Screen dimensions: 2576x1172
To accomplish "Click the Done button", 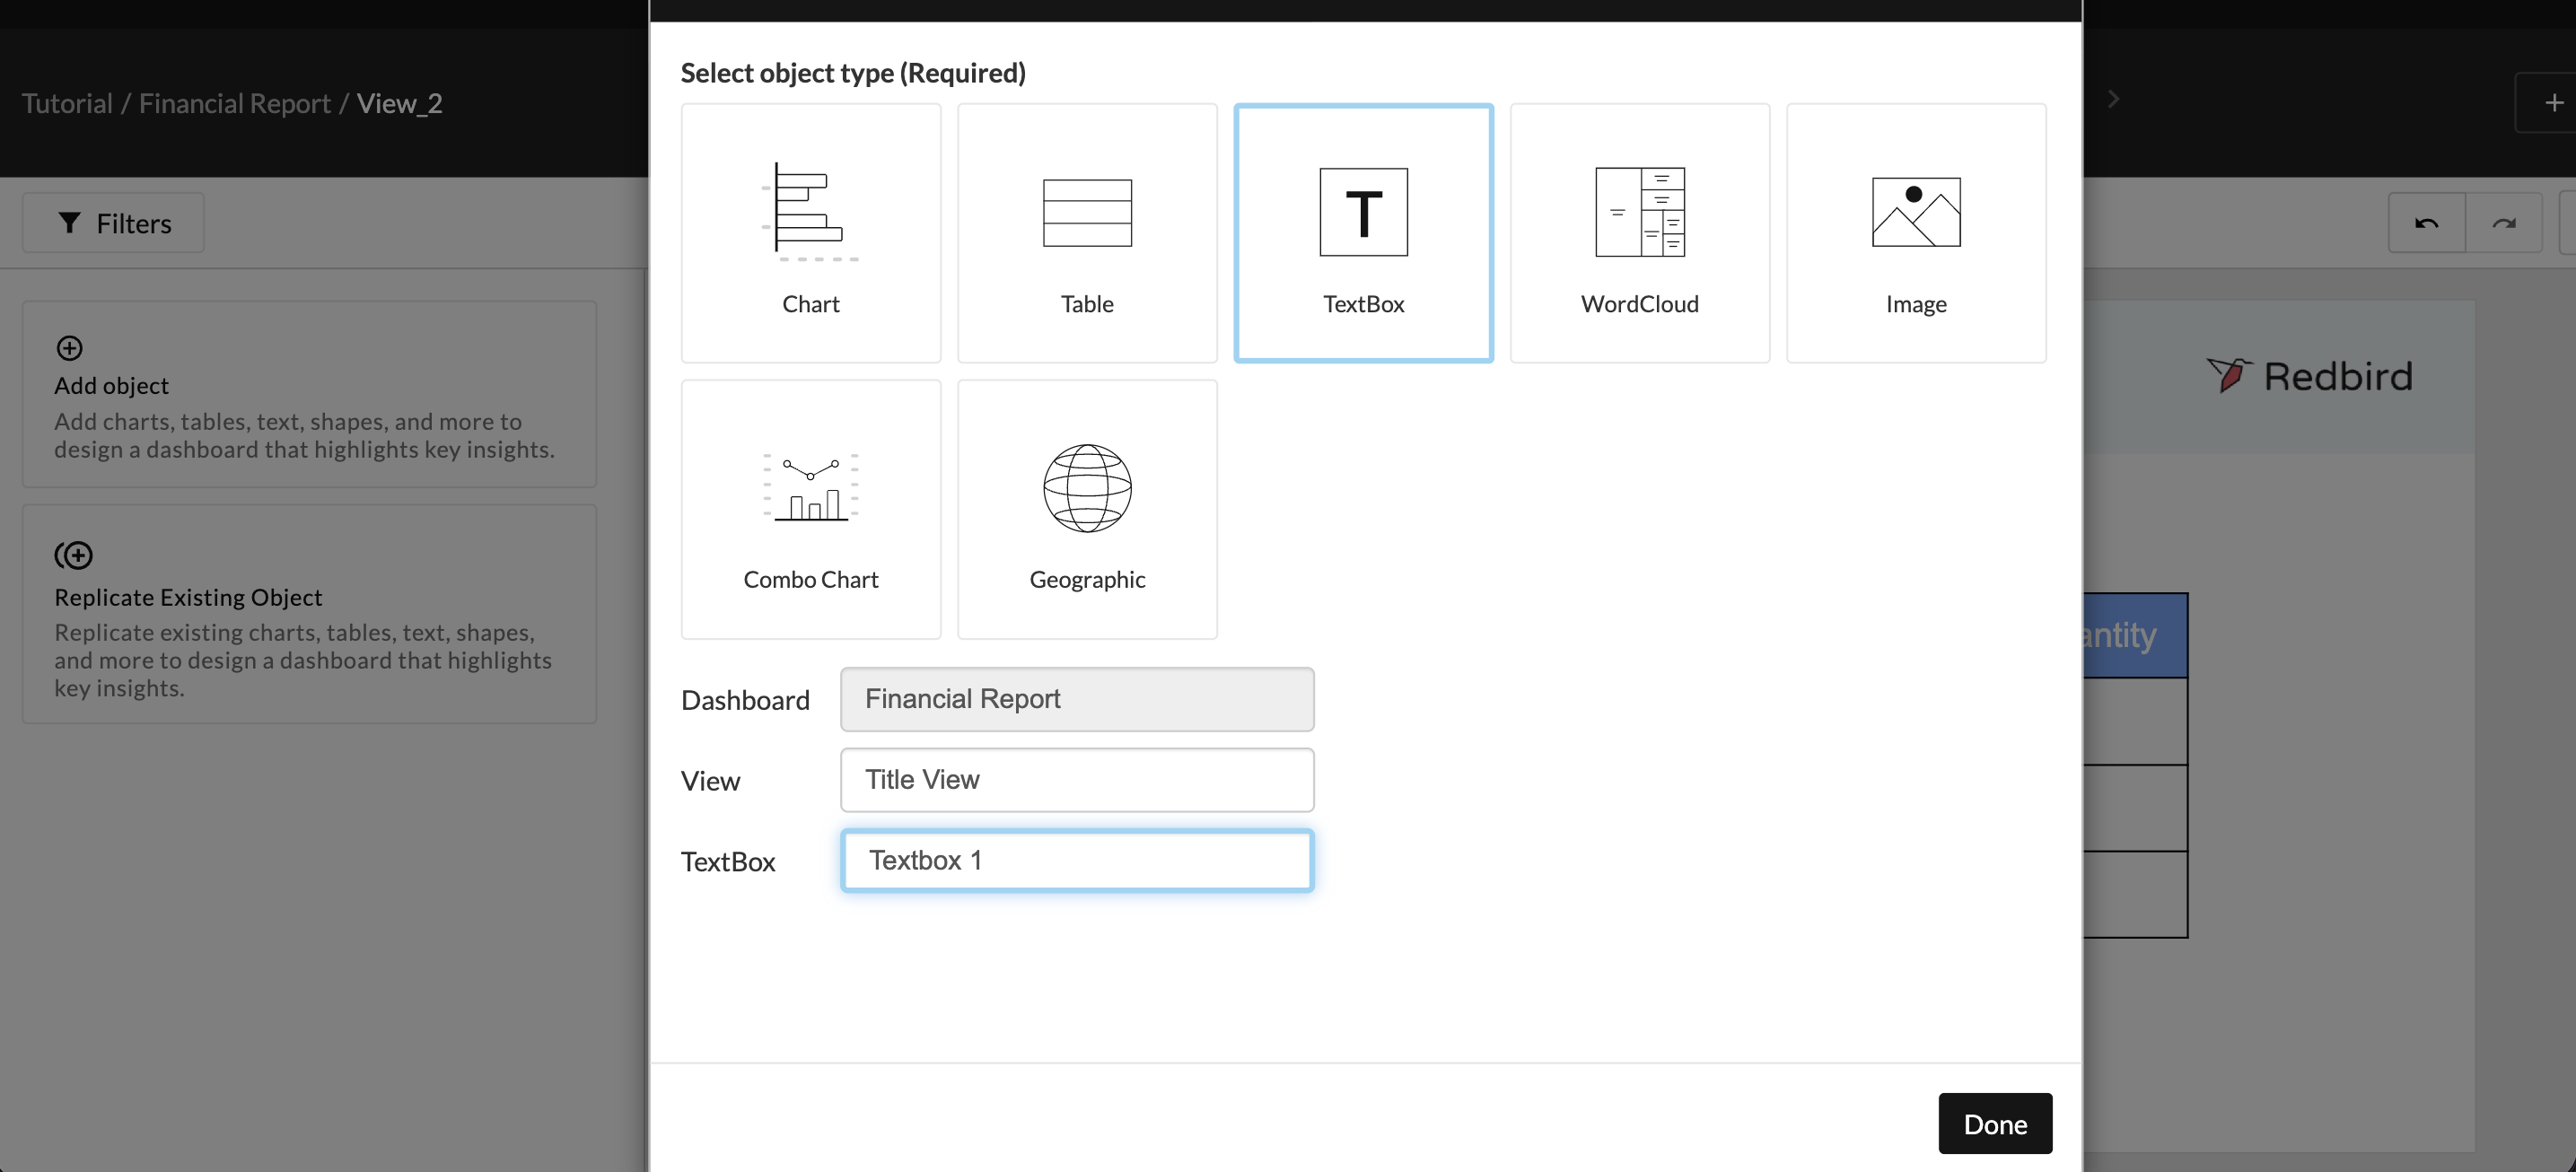I will coord(1994,1123).
